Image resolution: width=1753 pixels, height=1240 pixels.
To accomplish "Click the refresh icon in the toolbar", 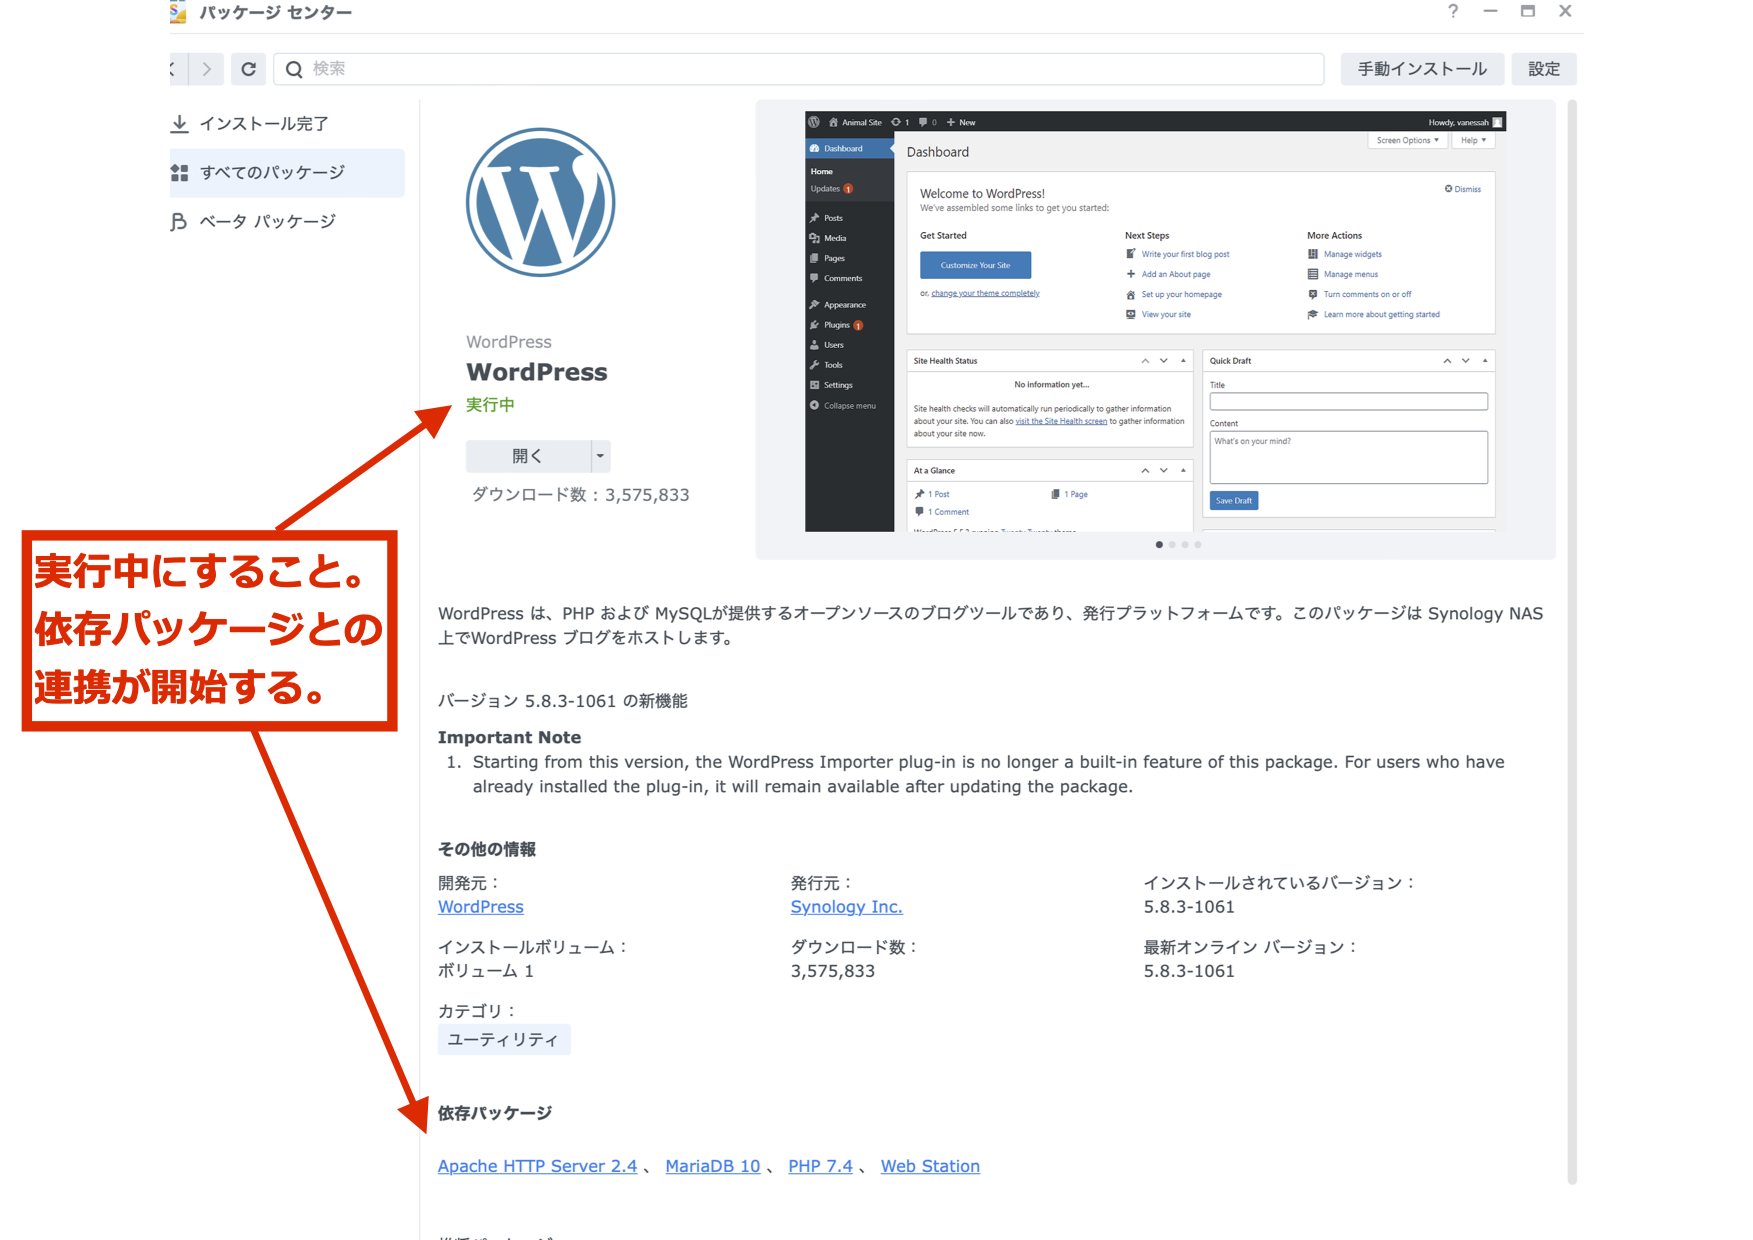I will tap(248, 69).
